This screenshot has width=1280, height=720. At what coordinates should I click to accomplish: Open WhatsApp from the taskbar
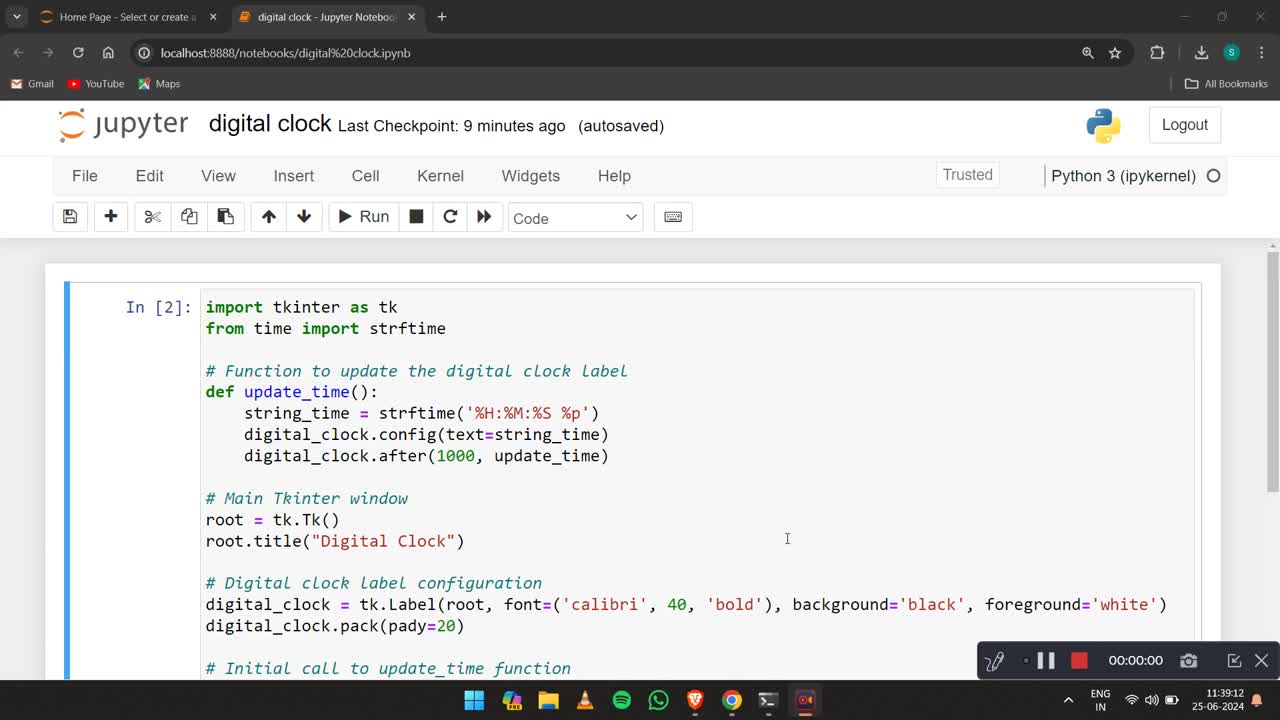(658, 700)
